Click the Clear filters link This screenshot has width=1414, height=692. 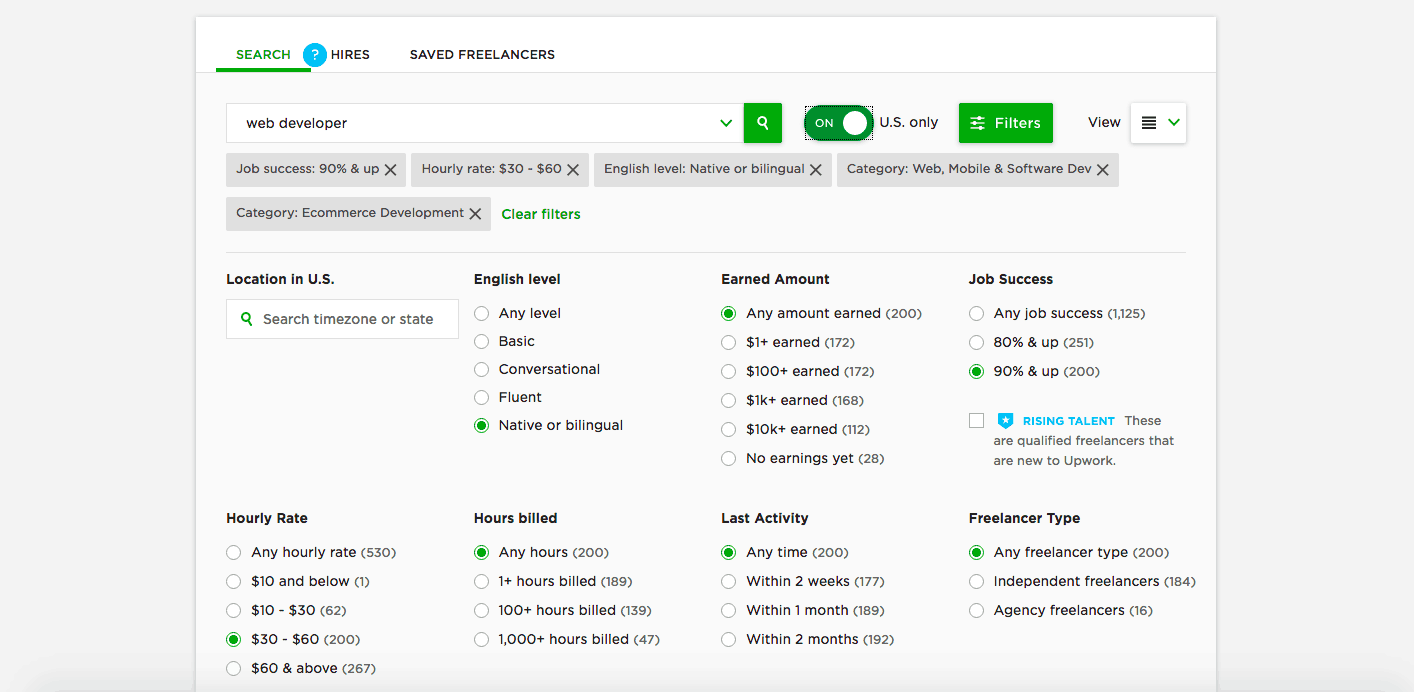(x=541, y=214)
